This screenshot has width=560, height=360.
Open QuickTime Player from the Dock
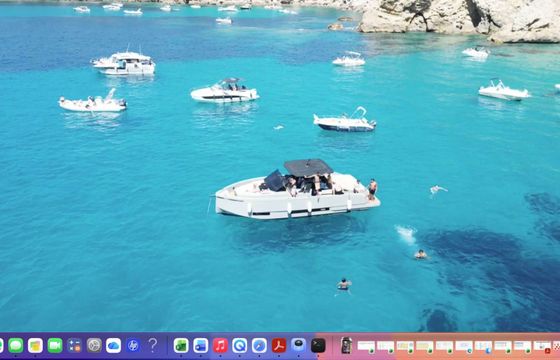(x=240, y=346)
